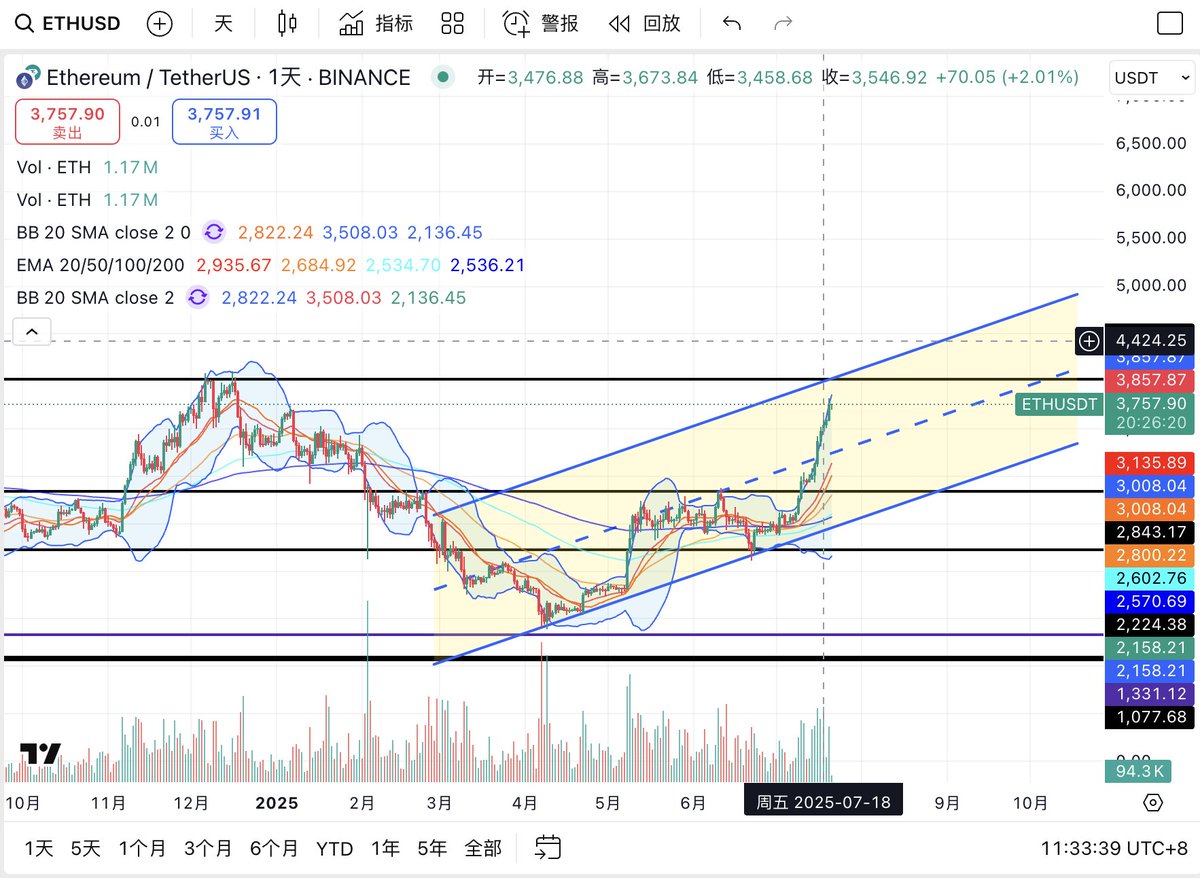1200x878 pixels.
Task: Click the 周五 2025-07-18 date label
Action: pos(823,802)
